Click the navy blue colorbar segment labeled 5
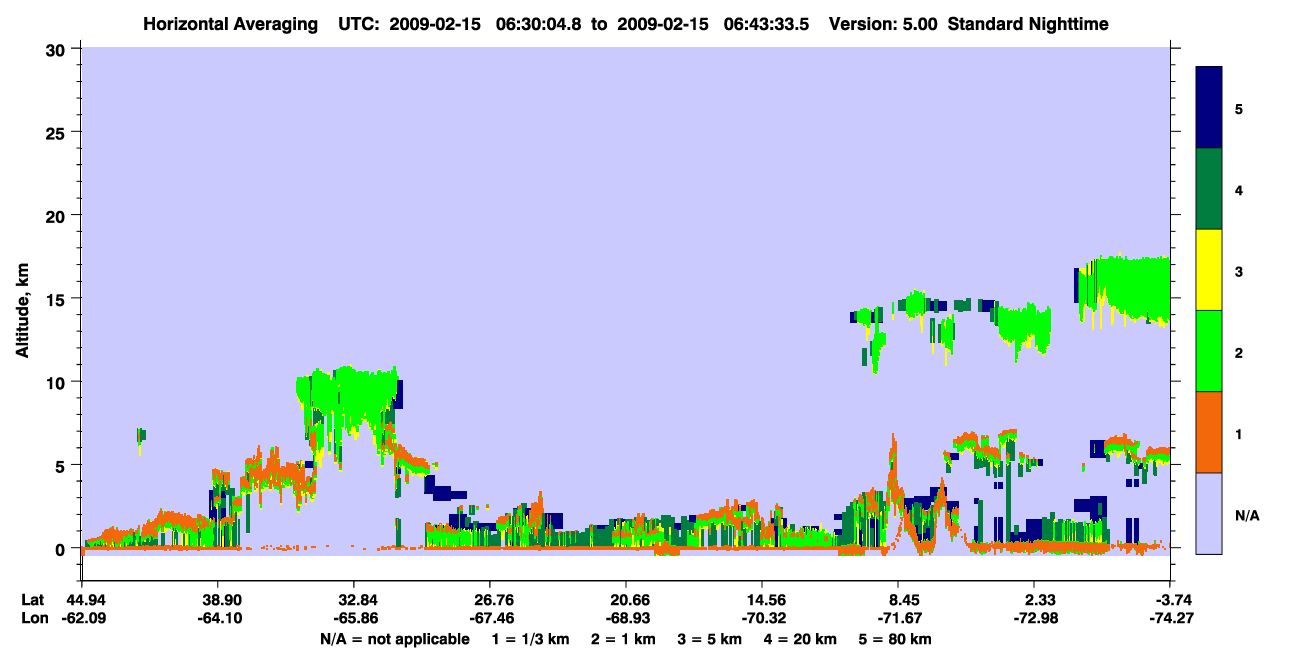 [x=1209, y=107]
